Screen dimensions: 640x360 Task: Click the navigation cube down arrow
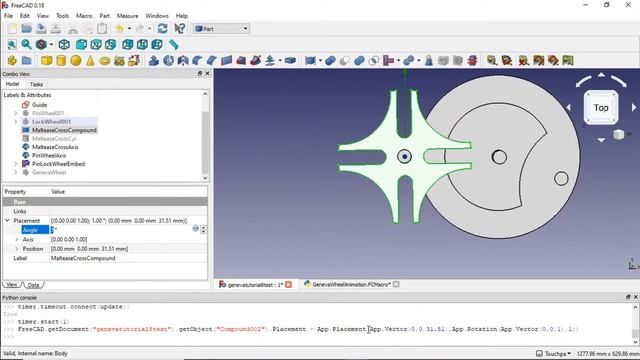601,140
